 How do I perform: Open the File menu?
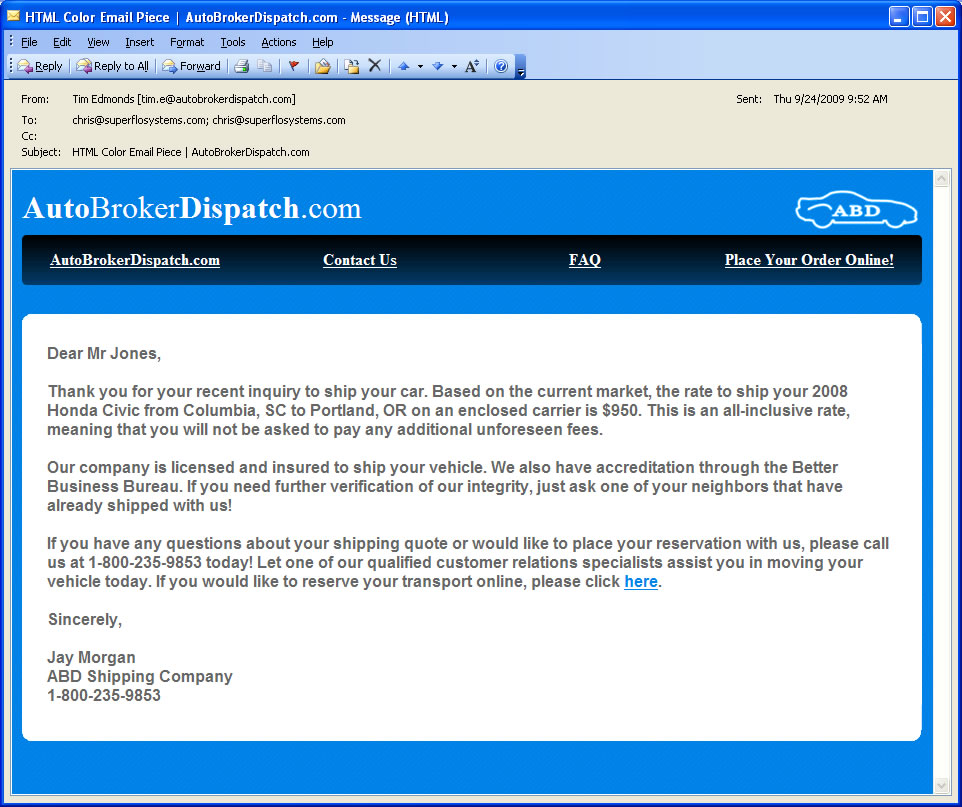click(29, 42)
